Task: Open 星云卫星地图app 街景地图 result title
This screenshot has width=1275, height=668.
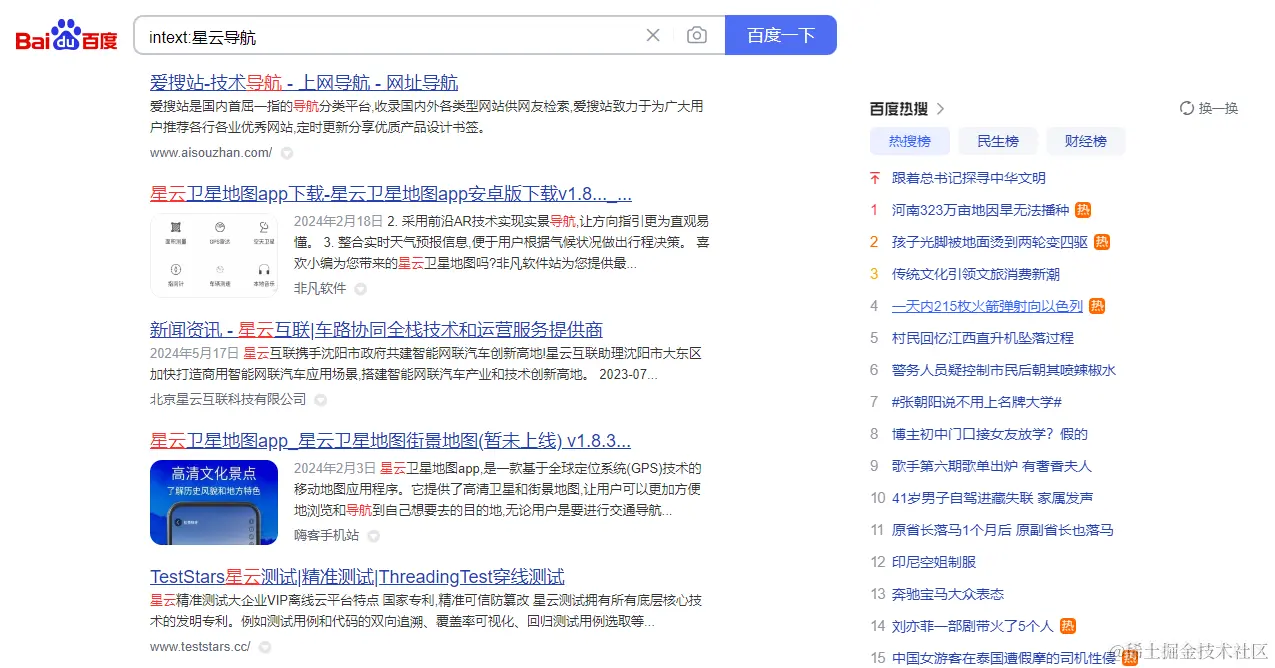Action: point(391,441)
